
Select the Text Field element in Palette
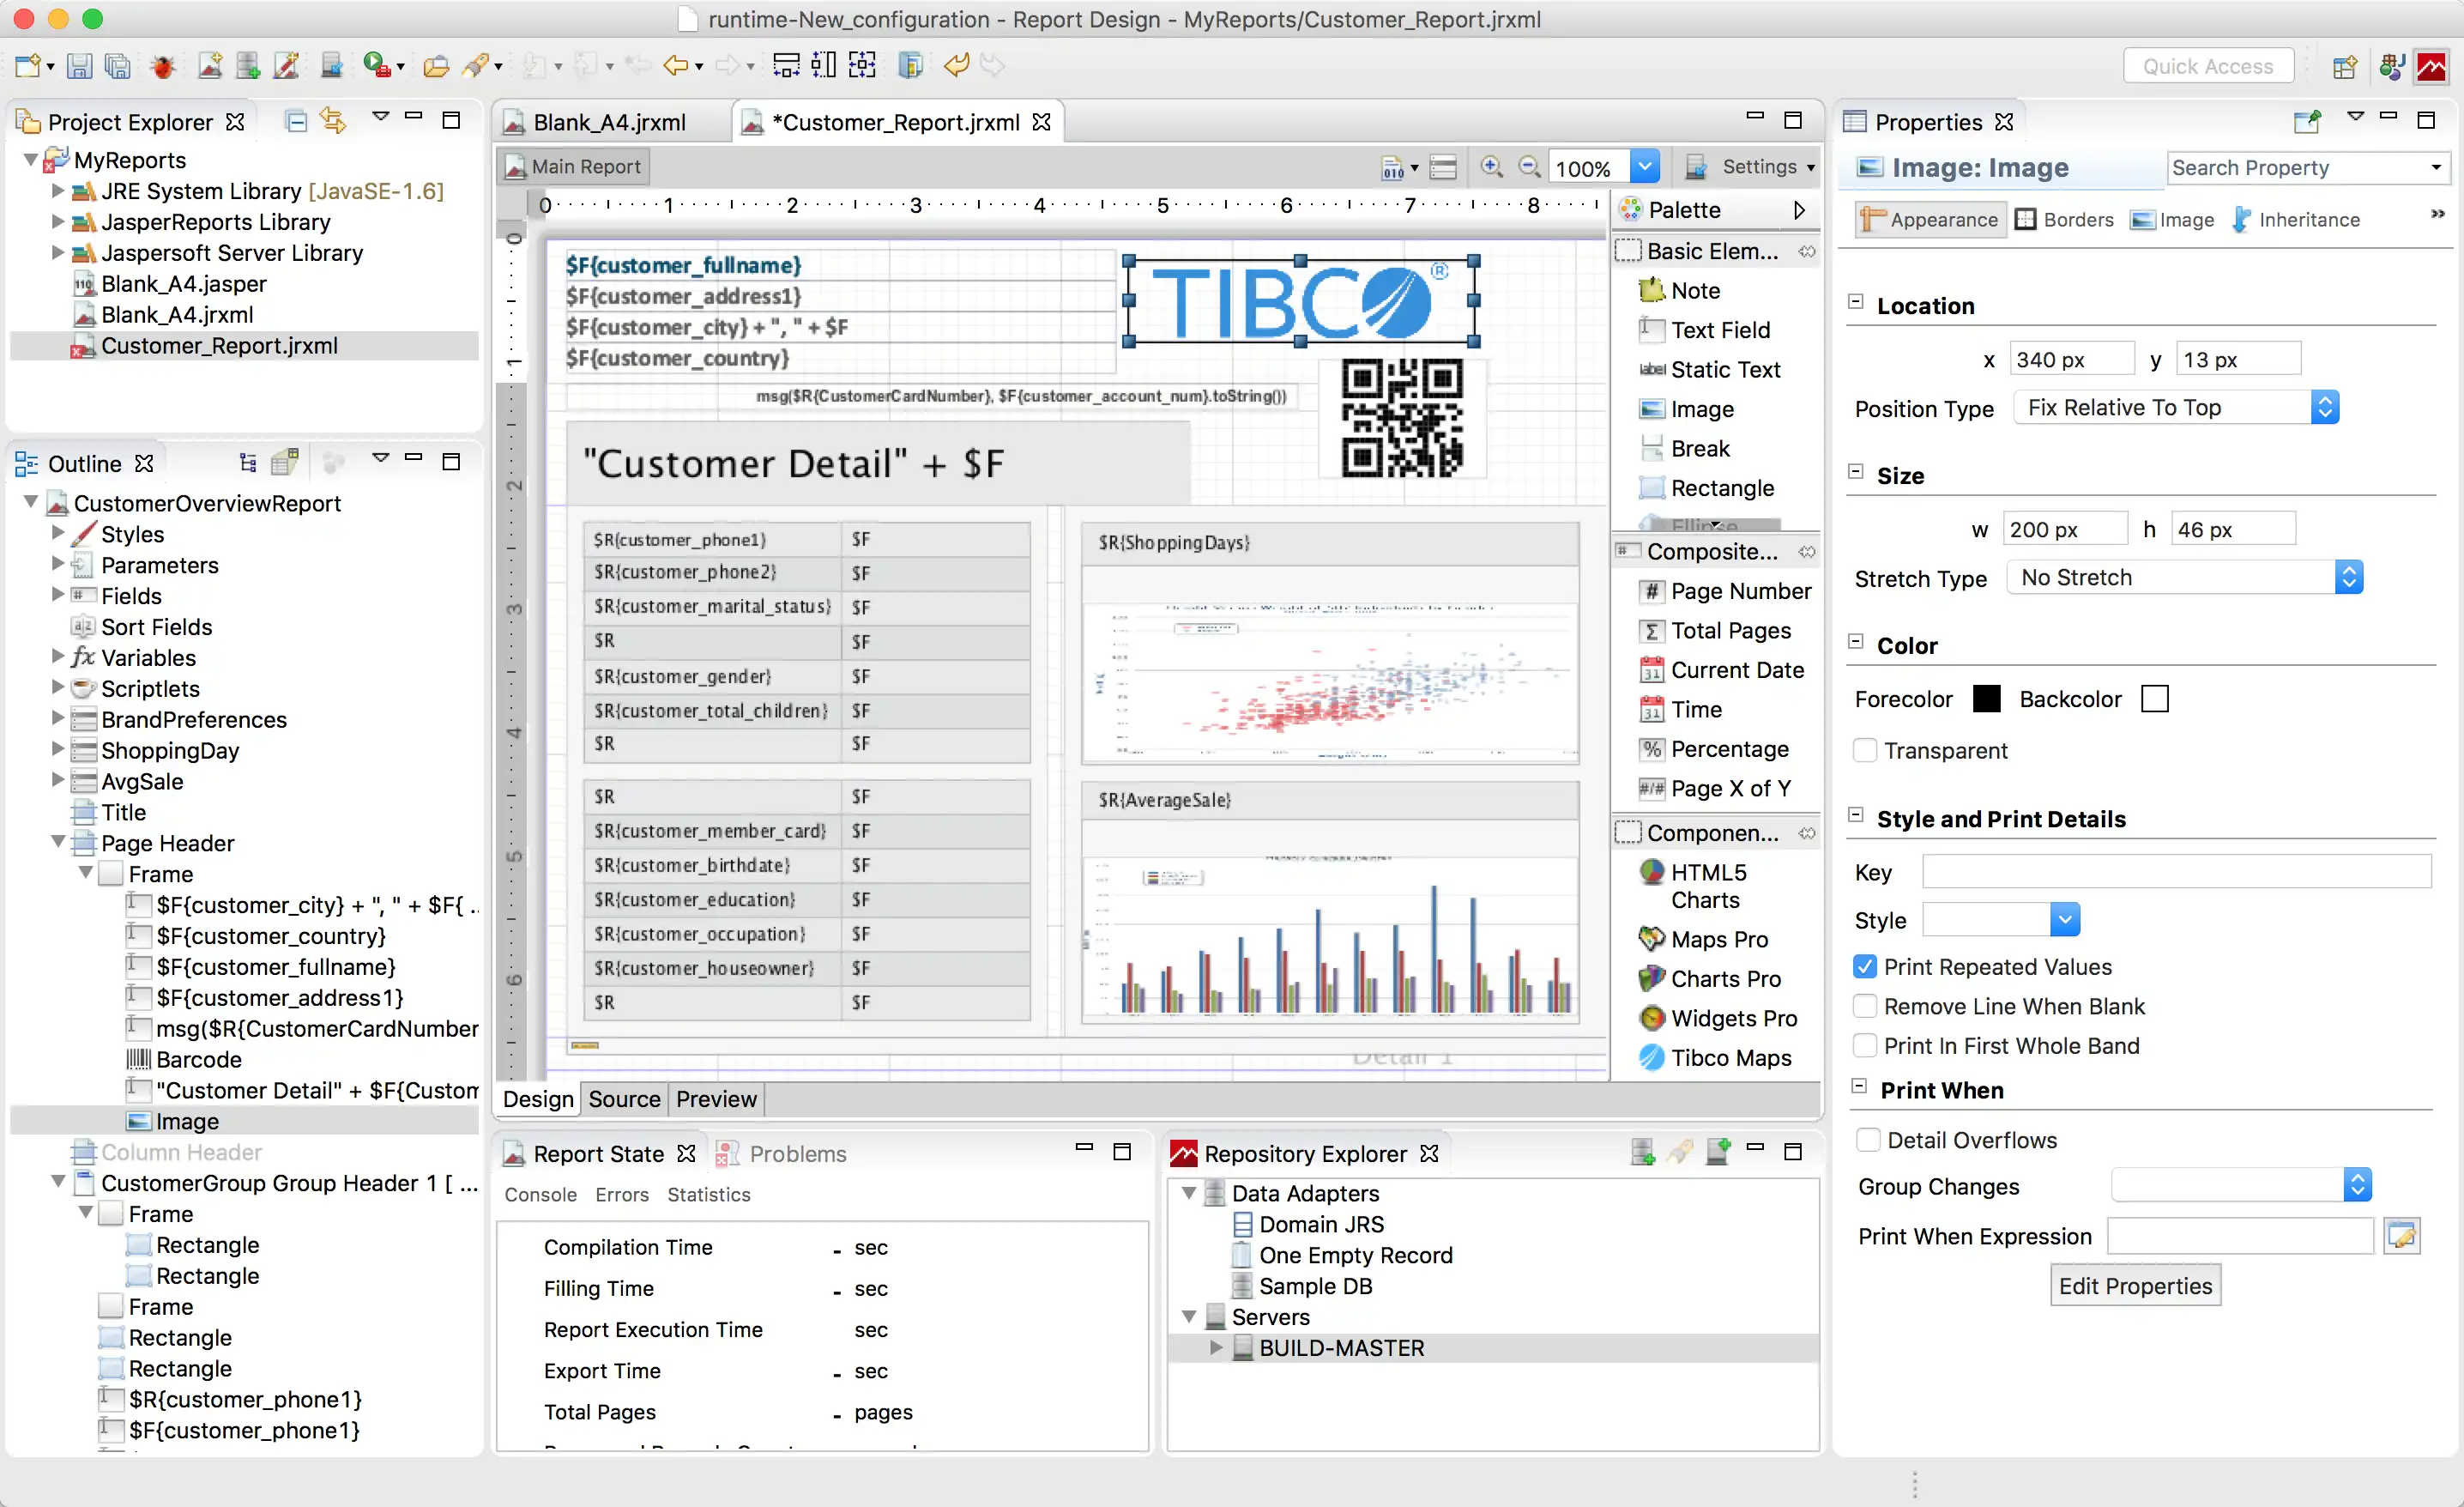[1720, 330]
